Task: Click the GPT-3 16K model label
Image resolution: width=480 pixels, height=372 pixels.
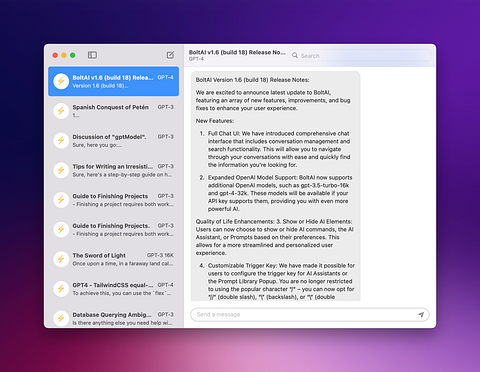Action: click(160, 255)
